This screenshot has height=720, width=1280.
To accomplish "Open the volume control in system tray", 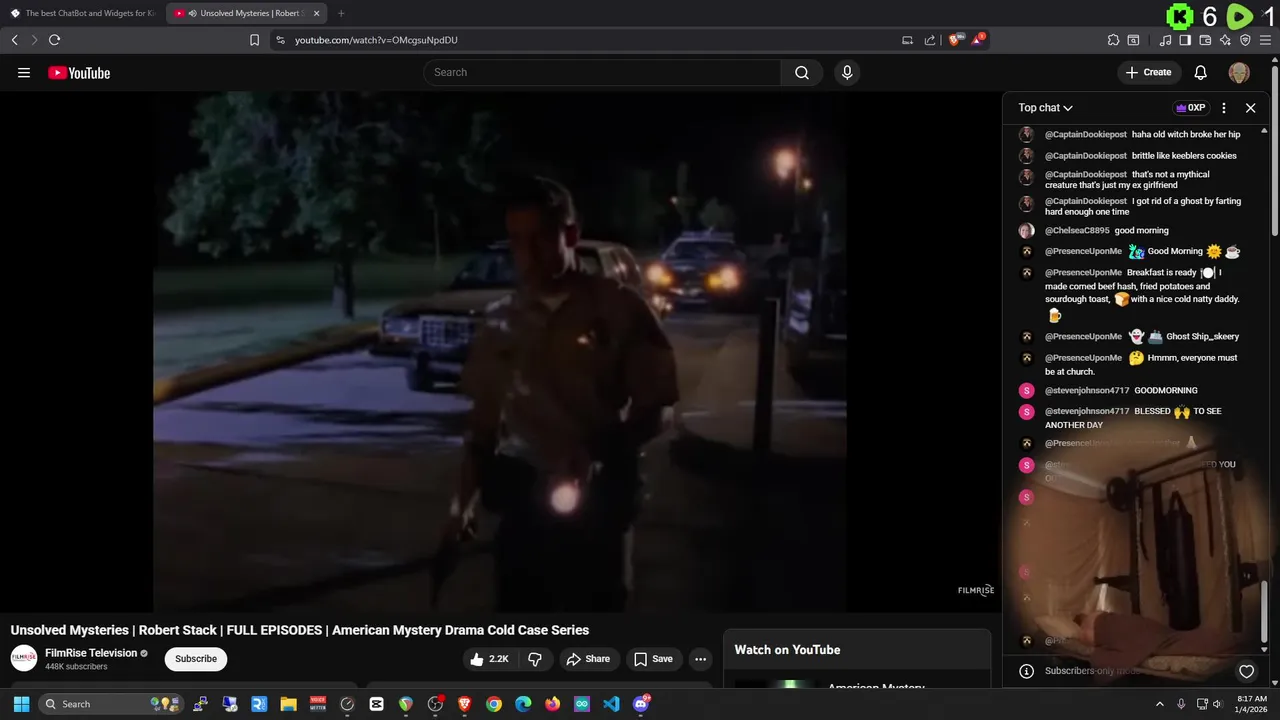I will (1218, 704).
